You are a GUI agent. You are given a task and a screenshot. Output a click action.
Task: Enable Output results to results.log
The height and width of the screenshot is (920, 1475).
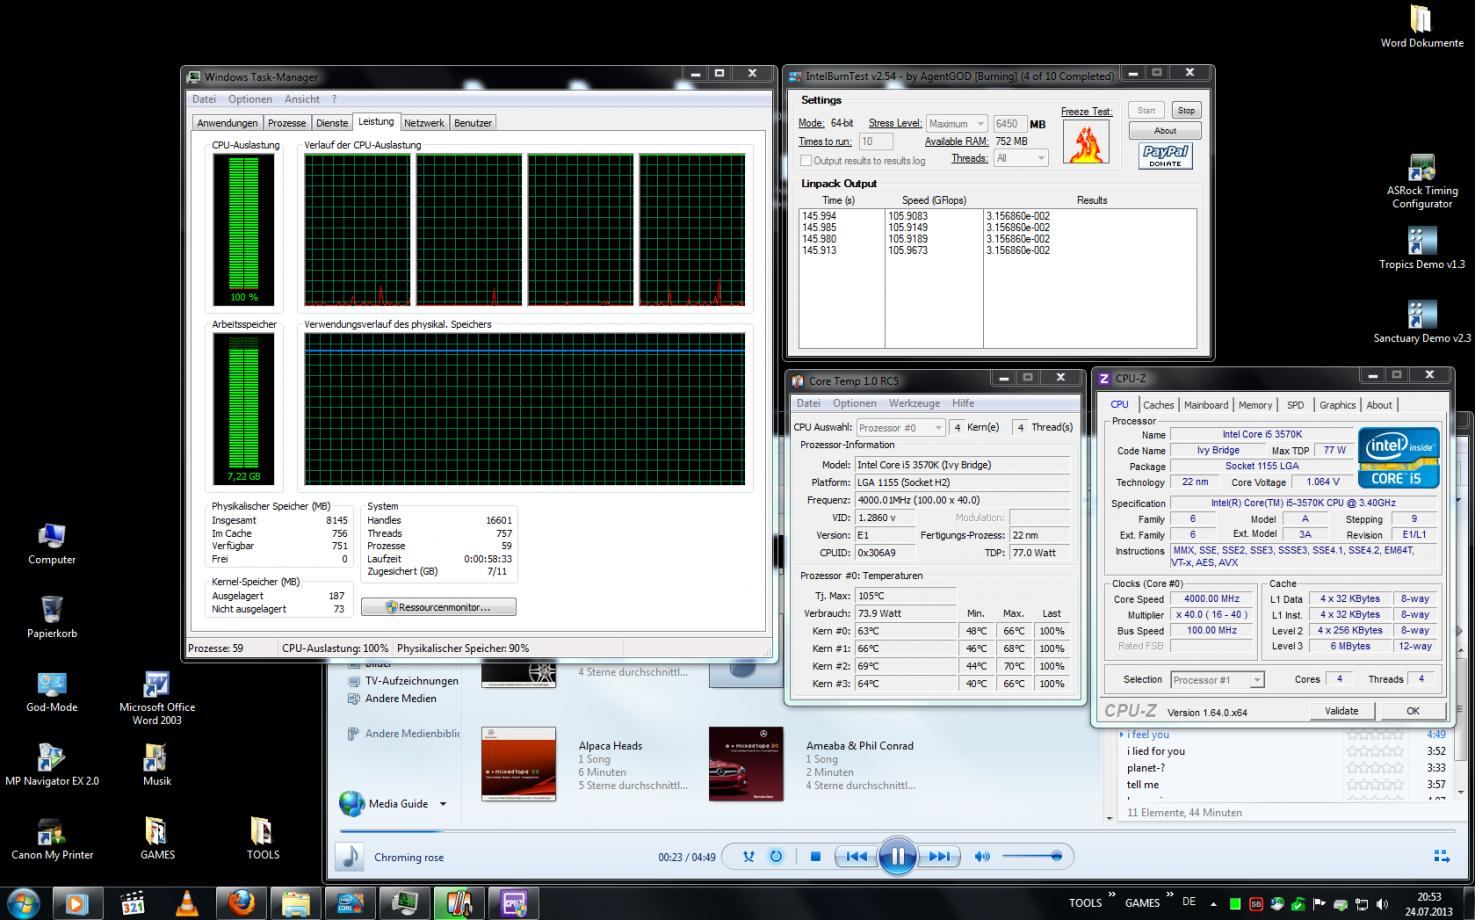pyautogui.click(x=806, y=160)
